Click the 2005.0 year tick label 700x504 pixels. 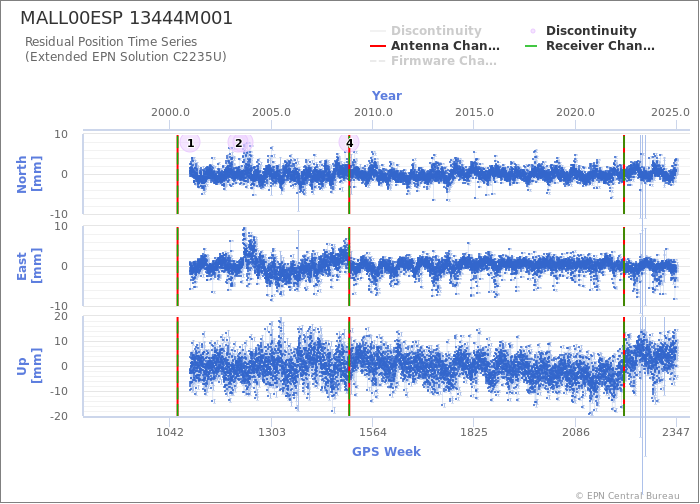[x=271, y=112]
